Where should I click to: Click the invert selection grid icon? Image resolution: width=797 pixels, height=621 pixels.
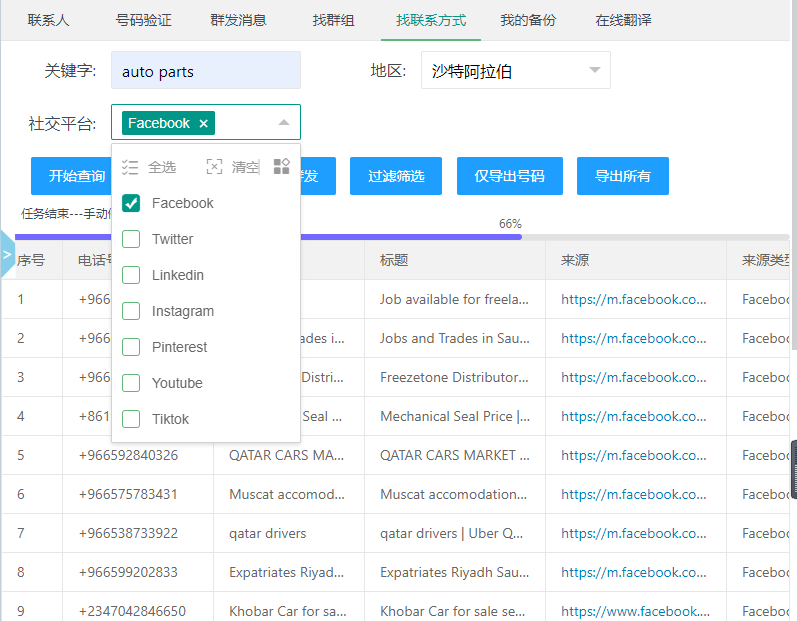[281, 166]
